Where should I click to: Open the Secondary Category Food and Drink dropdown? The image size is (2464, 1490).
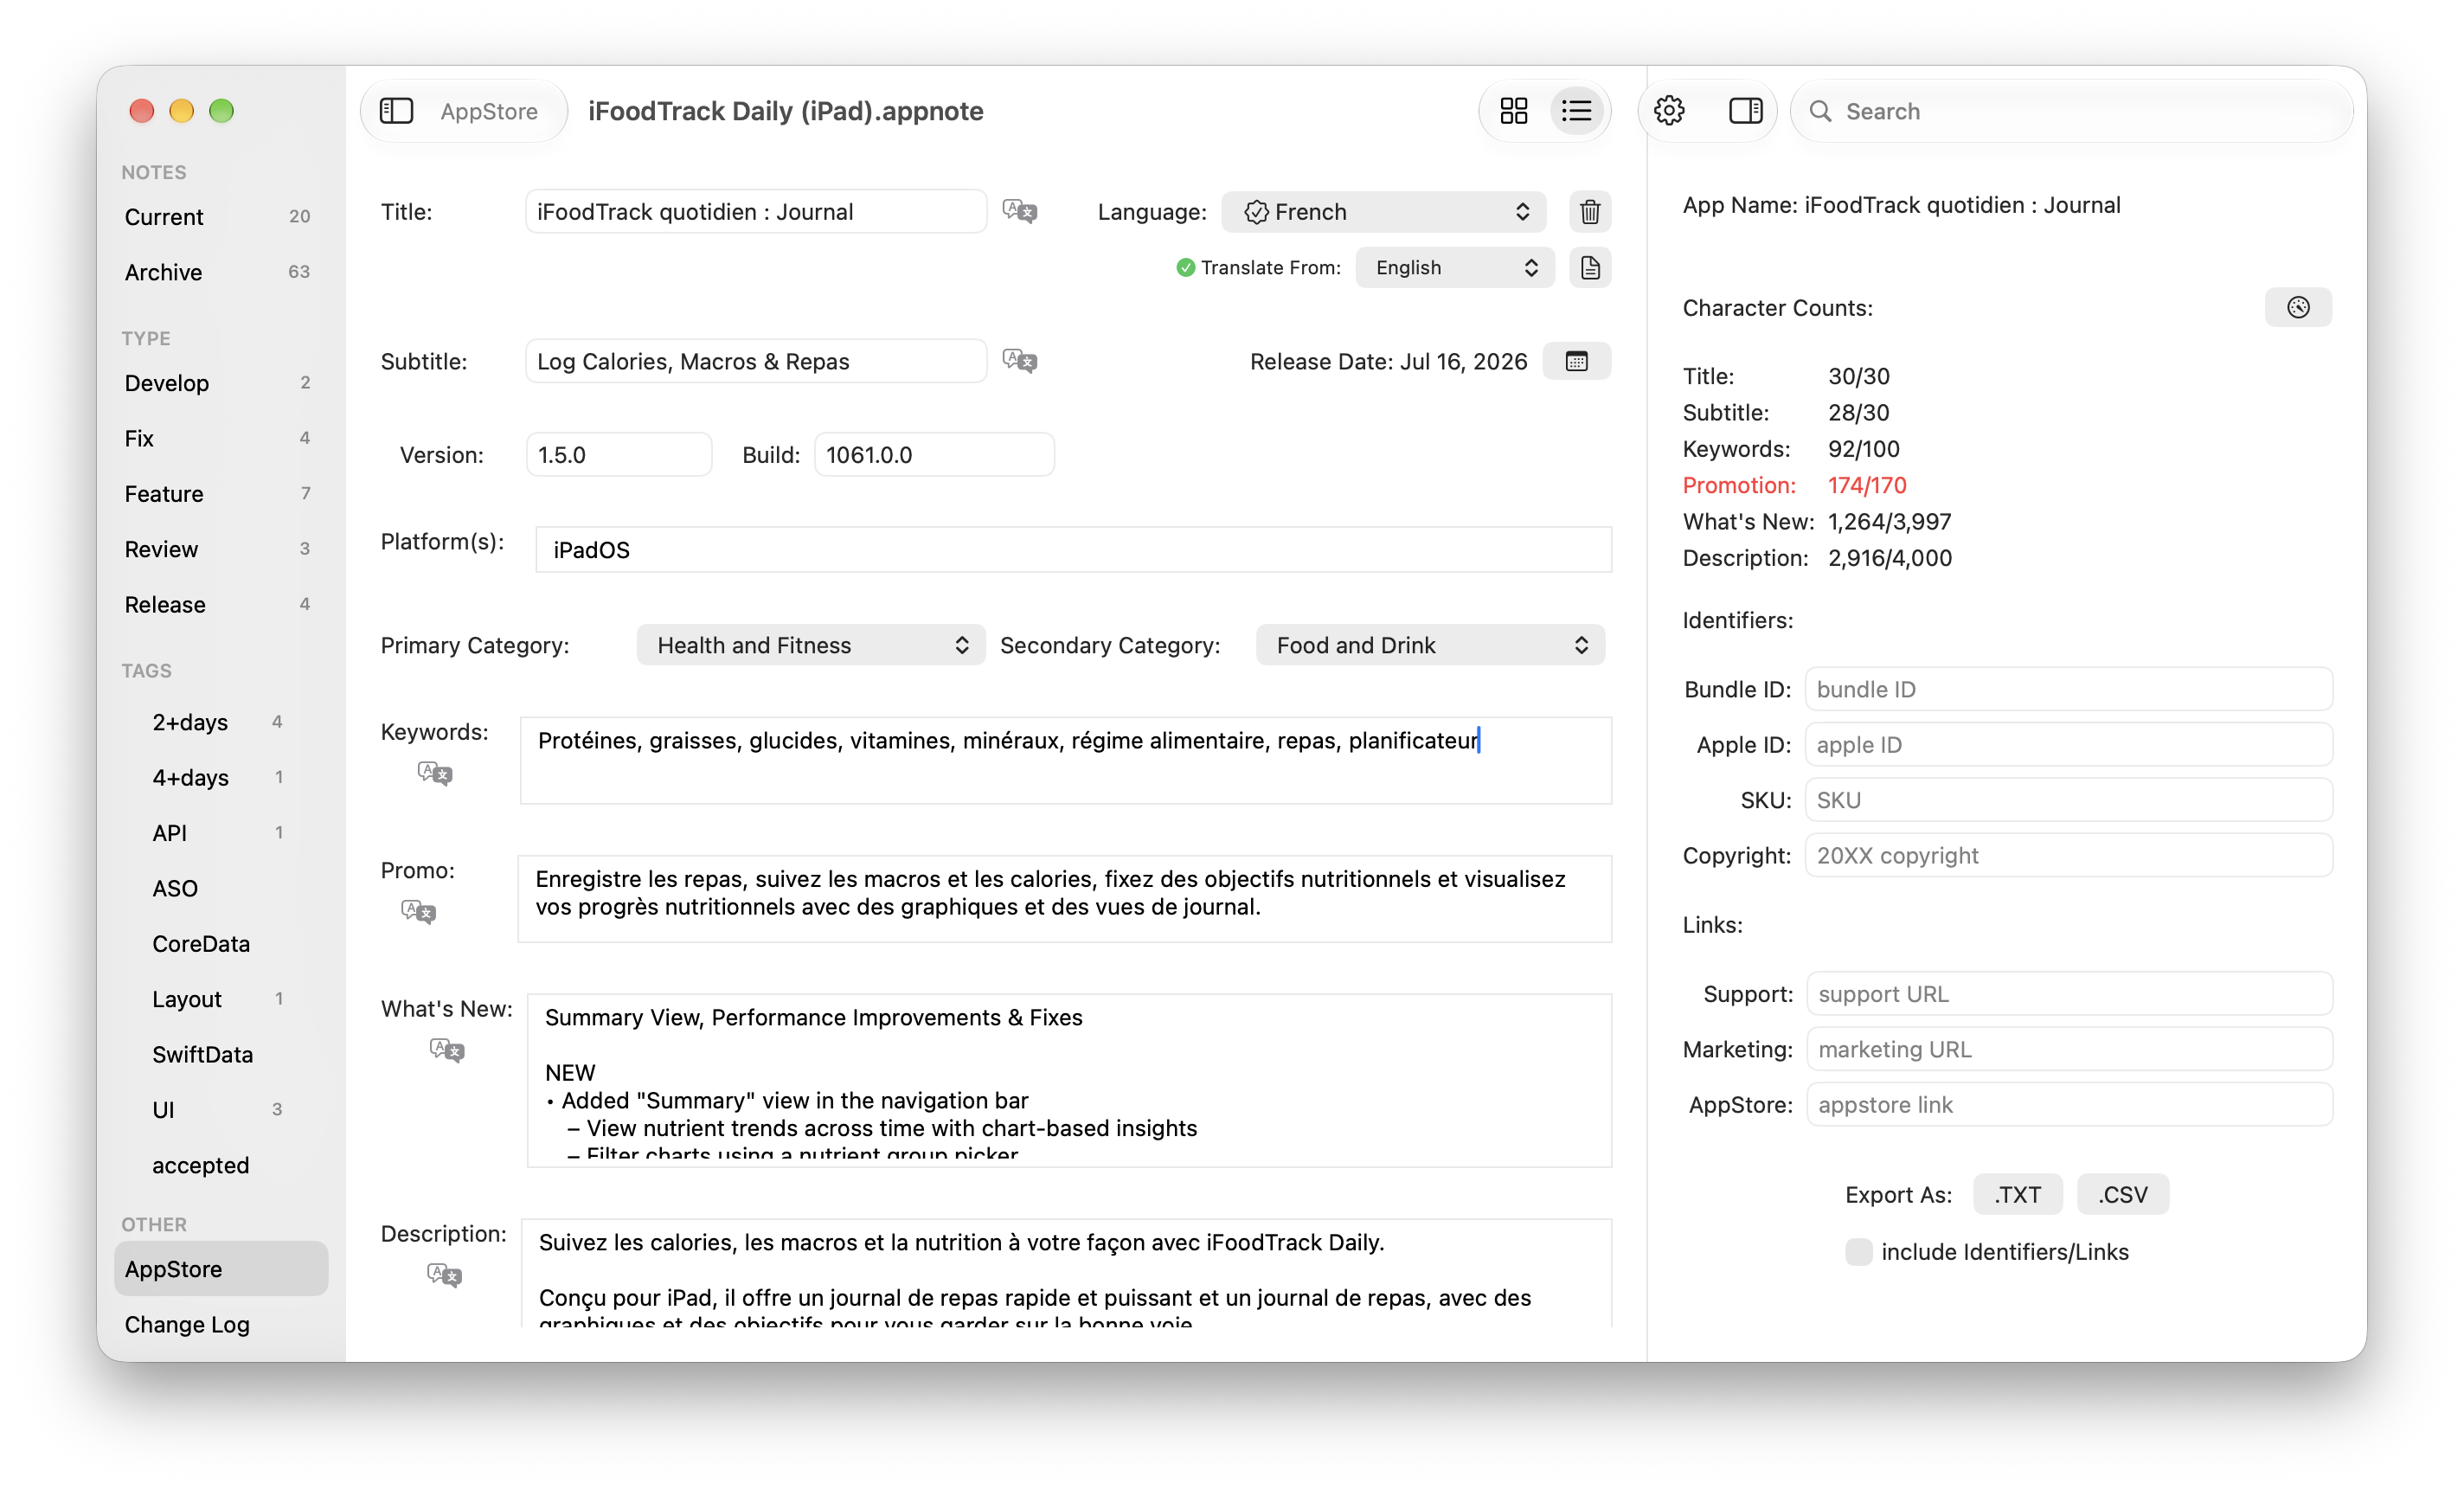pos(1431,645)
